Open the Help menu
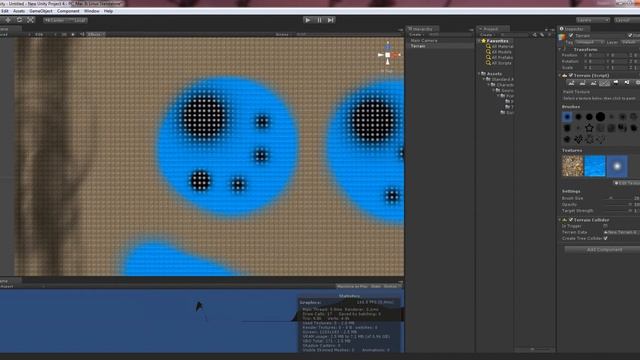The height and width of the screenshot is (360, 640). pyautogui.click(x=108, y=11)
